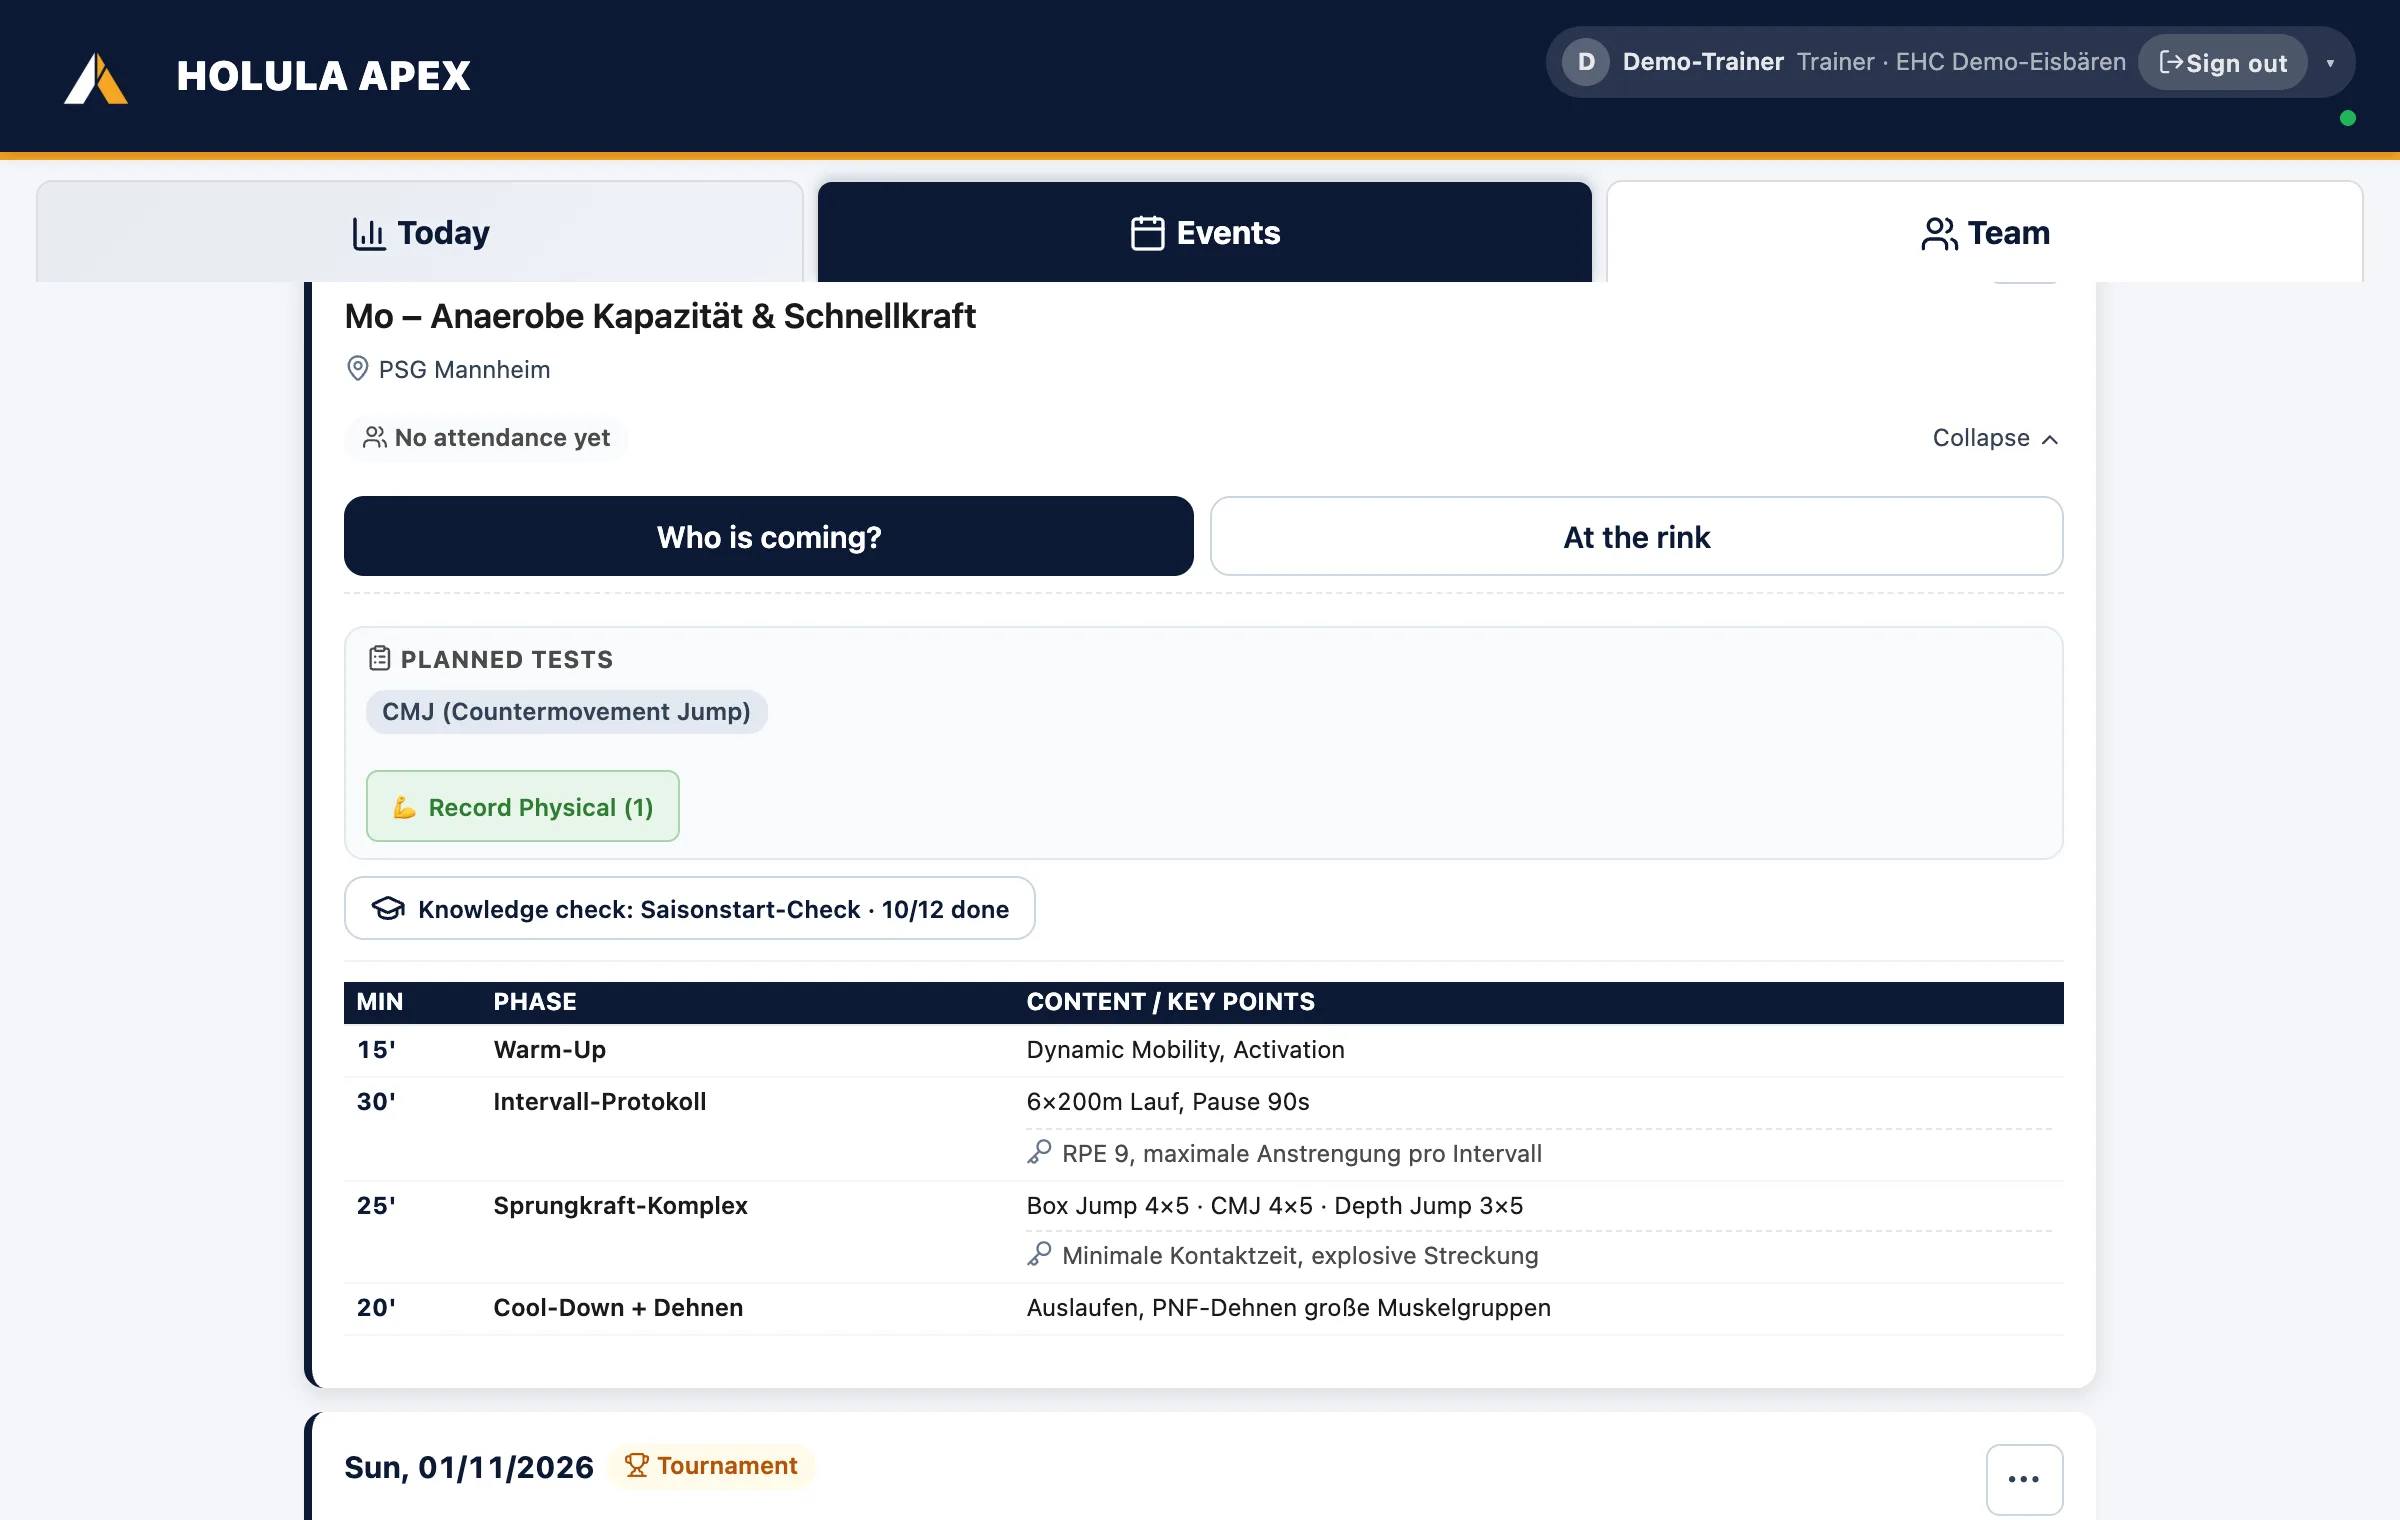Click the Warm-Up phase row
The height and width of the screenshot is (1520, 2400).
click(1203, 1050)
